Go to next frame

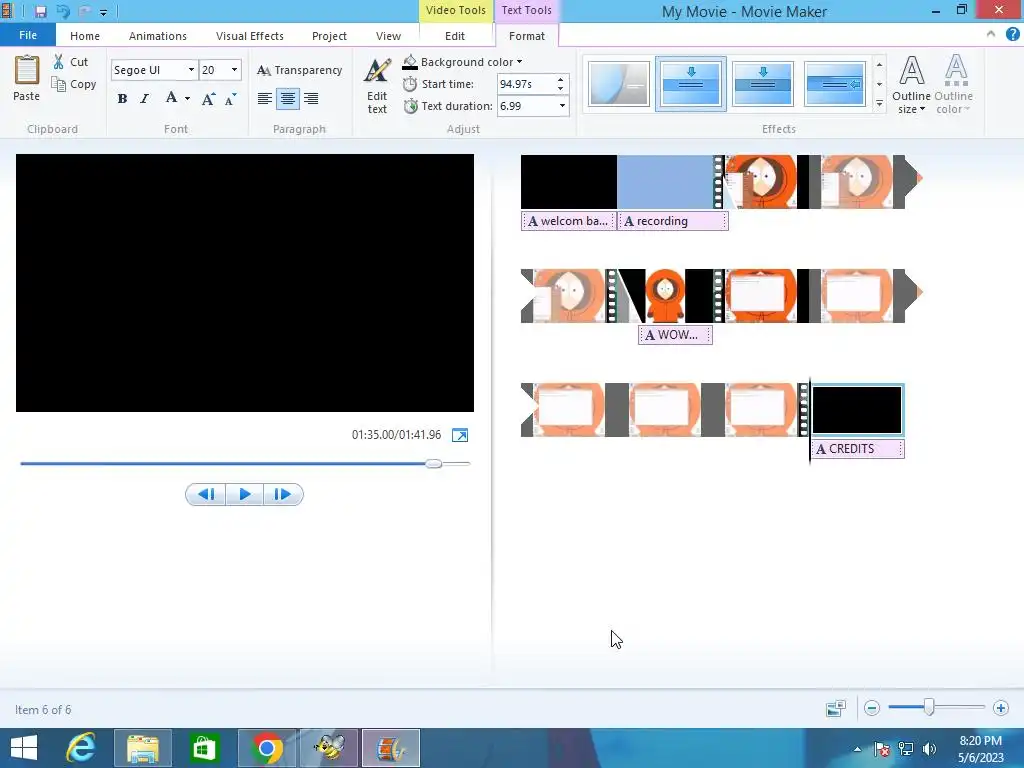(x=283, y=494)
